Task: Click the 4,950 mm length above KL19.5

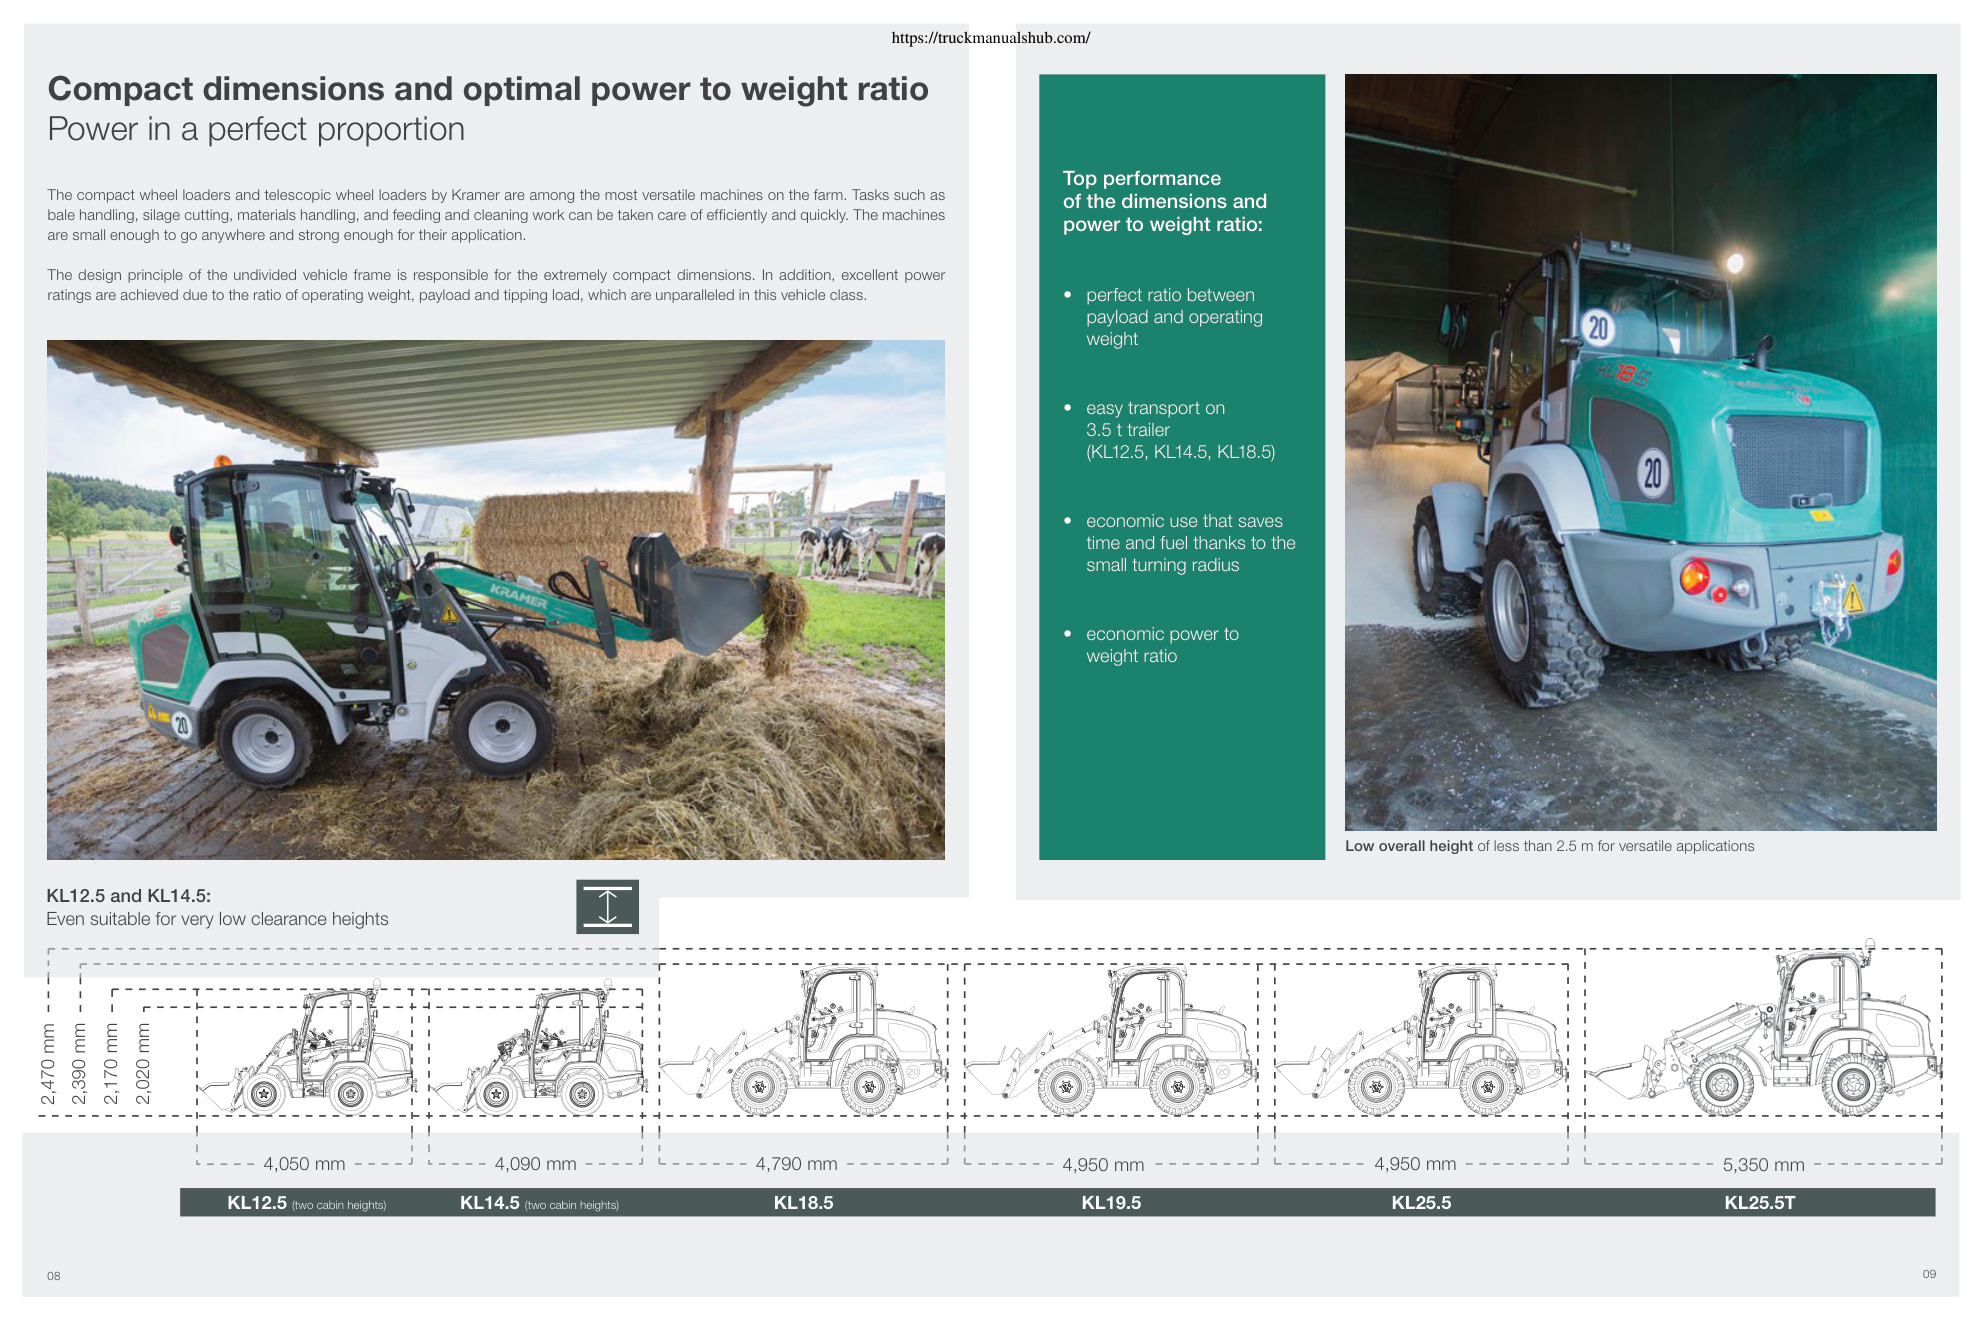Action: (1103, 1165)
